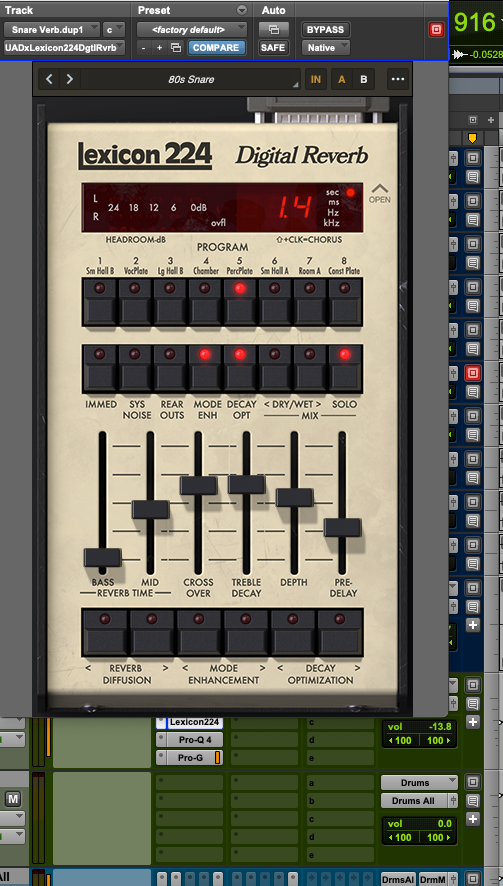
Task: Open the Preset settings dropdown arrow
Action: pyautogui.click(x=242, y=10)
